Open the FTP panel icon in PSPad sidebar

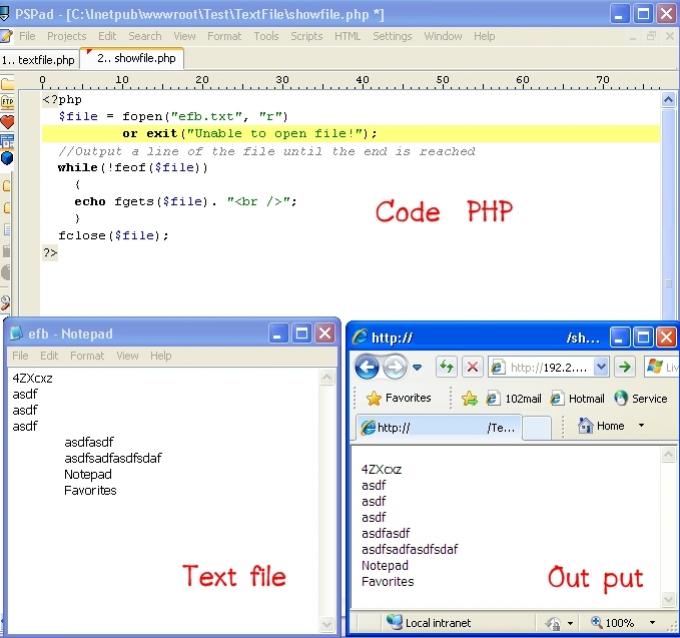tap(7, 102)
